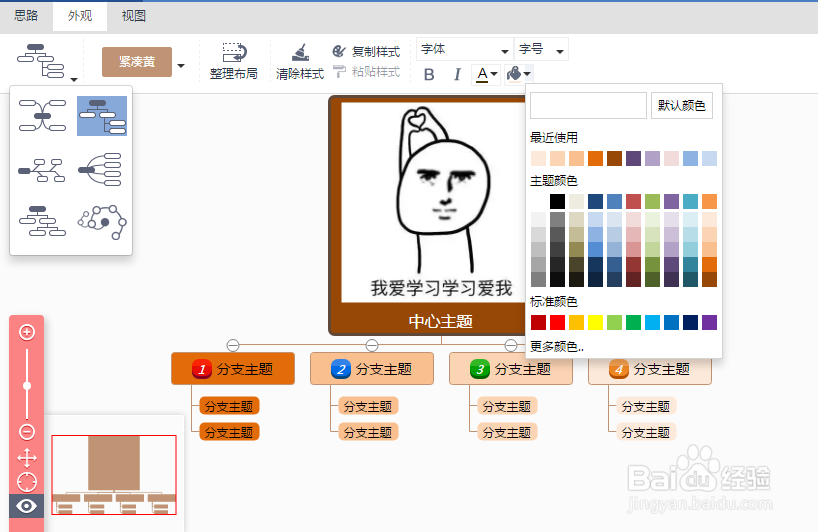Open the 字号 font size dropdown
818x532 pixels.
[x=541, y=50]
